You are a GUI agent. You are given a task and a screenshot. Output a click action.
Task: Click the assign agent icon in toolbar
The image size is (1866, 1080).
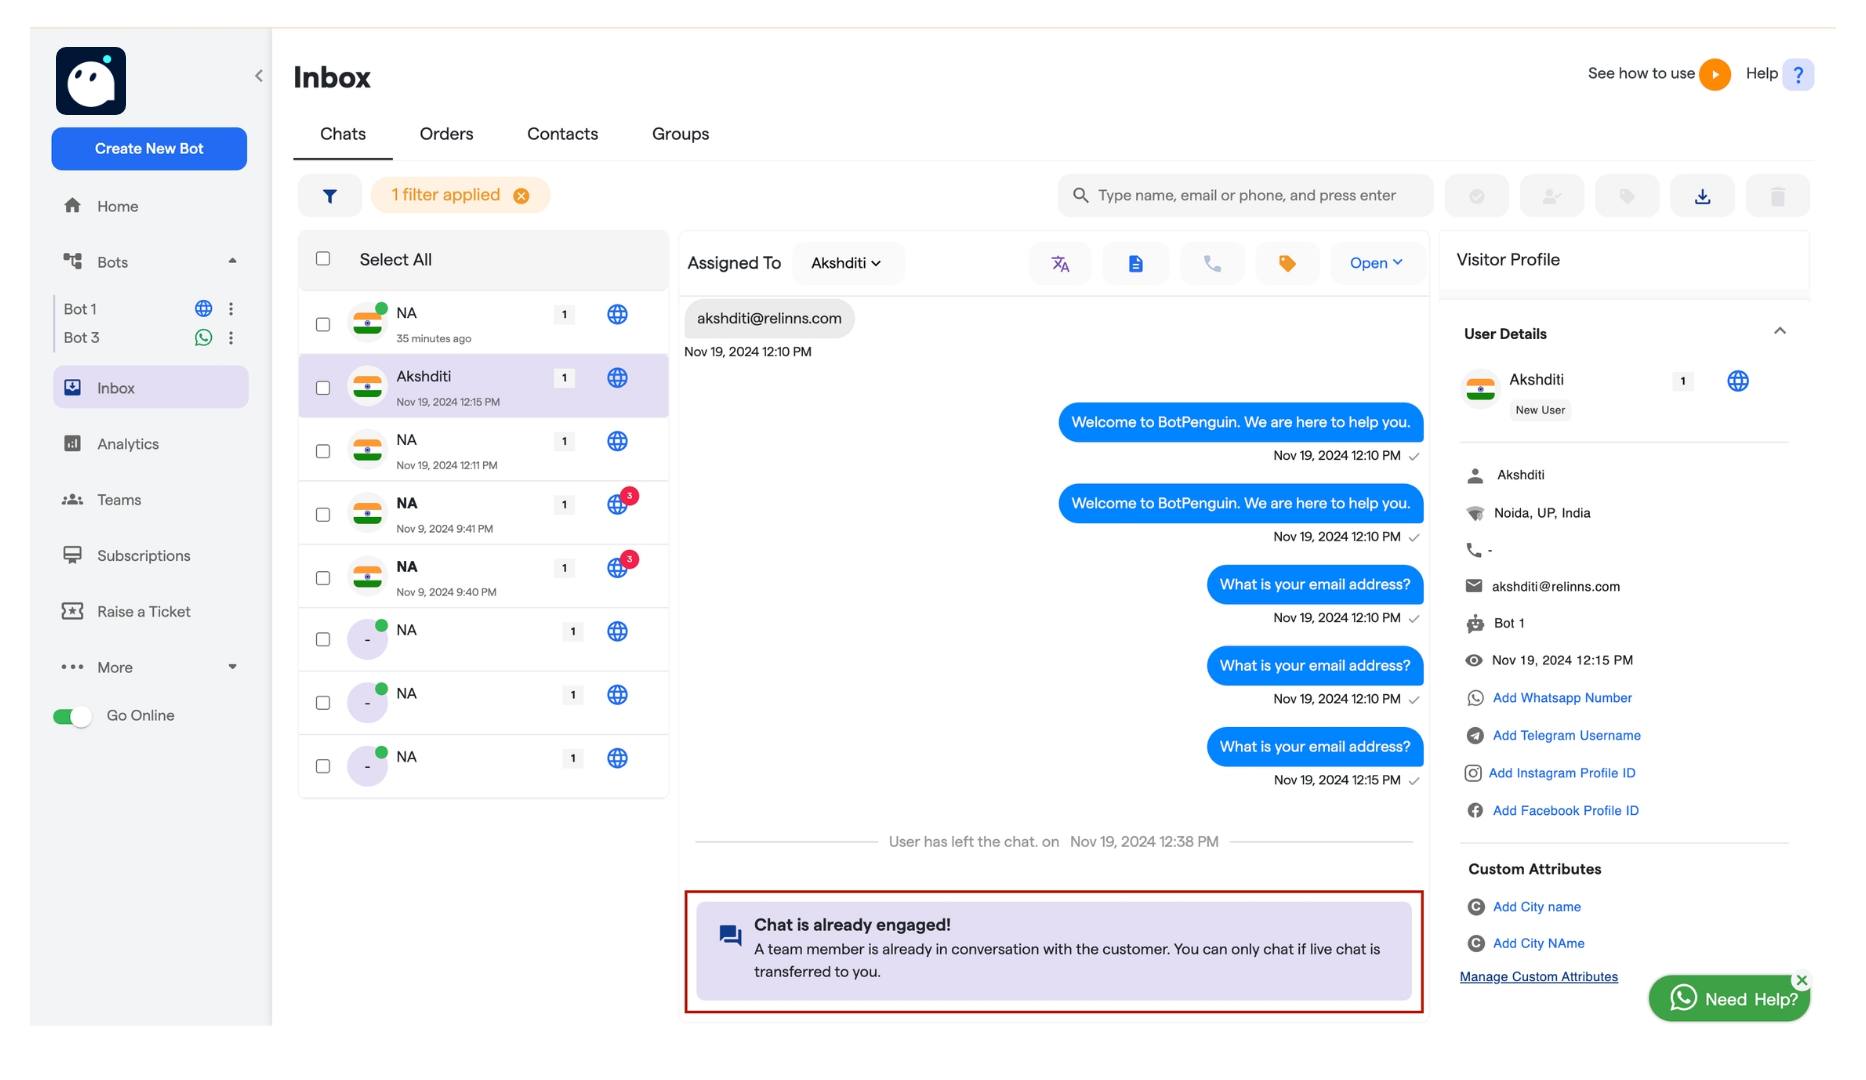(1552, 196)
